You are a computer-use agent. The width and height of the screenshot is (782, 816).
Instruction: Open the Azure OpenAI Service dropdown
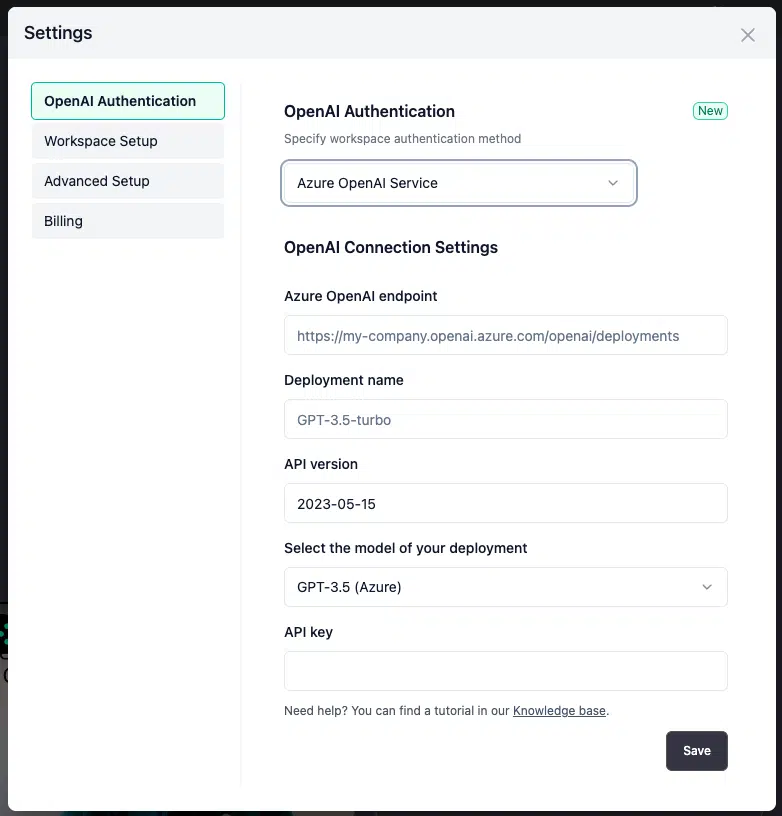pos(459,183)
